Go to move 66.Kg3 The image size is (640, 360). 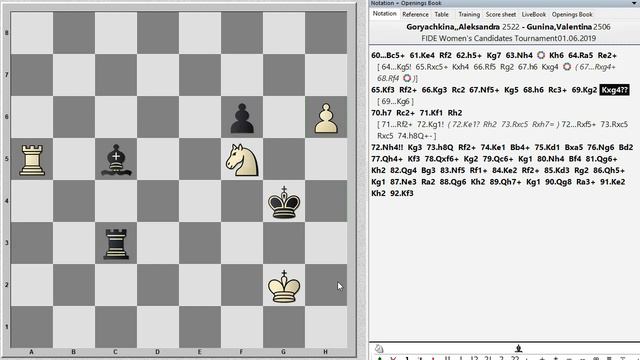(x=434, y=90)
